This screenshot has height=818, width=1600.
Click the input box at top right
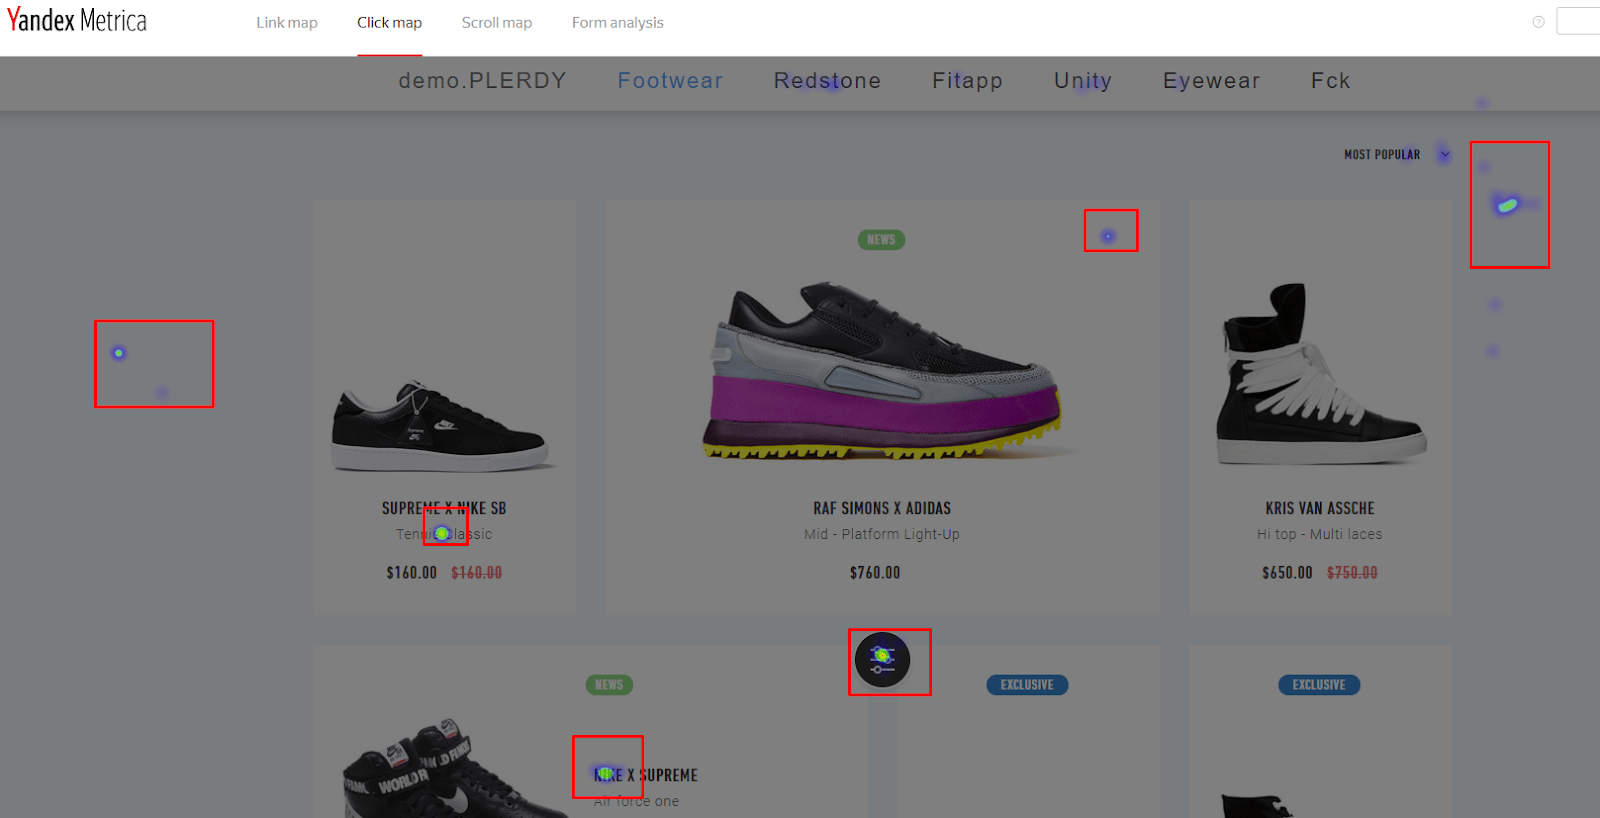pyautogui.click(x=1579, y=21)
